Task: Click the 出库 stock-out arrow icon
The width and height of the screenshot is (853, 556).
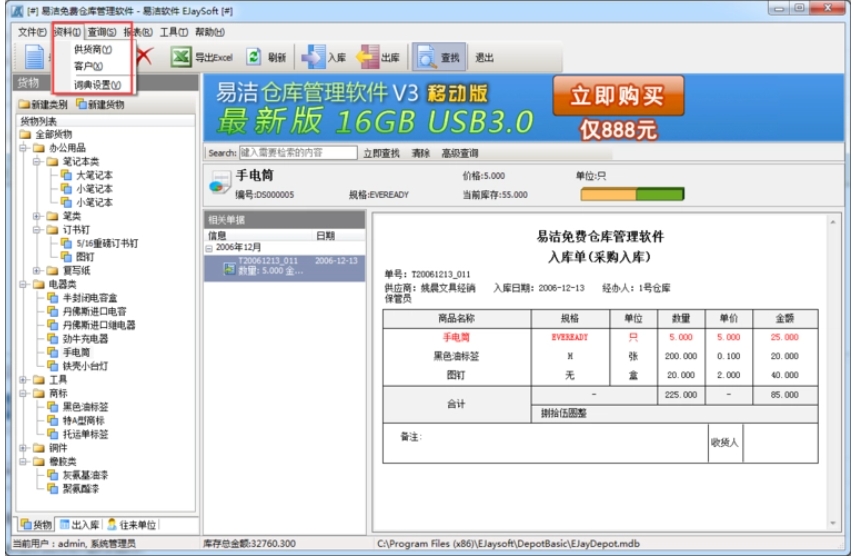Action: (368, 57)
